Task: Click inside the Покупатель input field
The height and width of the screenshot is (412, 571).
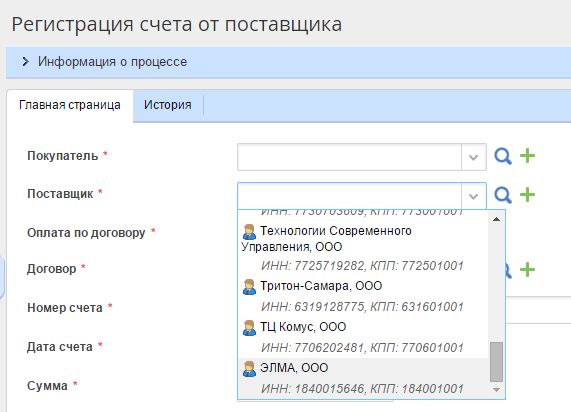Action: pyautogui.click(x=350, y=157)
